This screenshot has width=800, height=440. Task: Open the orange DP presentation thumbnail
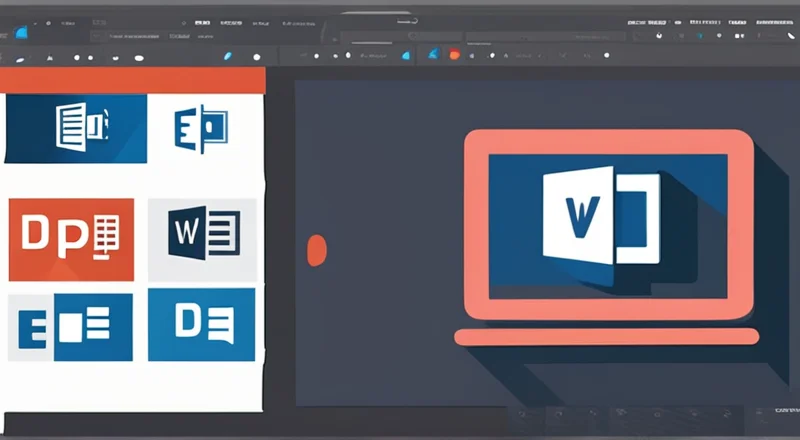click(71, 239)
